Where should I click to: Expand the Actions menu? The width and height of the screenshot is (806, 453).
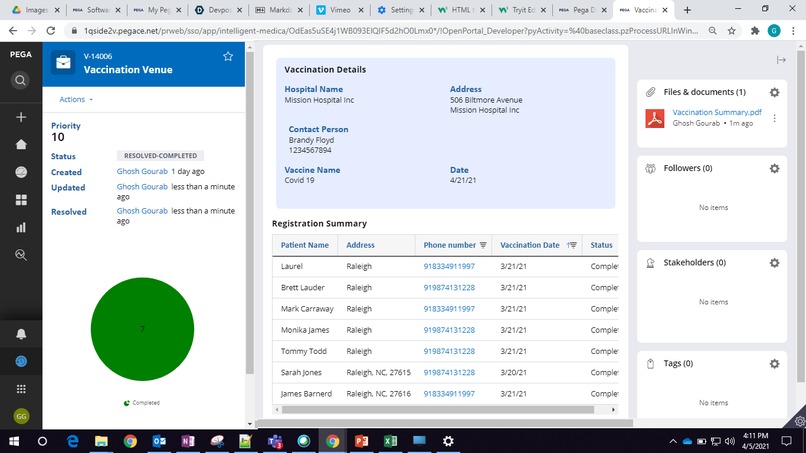pos(76,99)
